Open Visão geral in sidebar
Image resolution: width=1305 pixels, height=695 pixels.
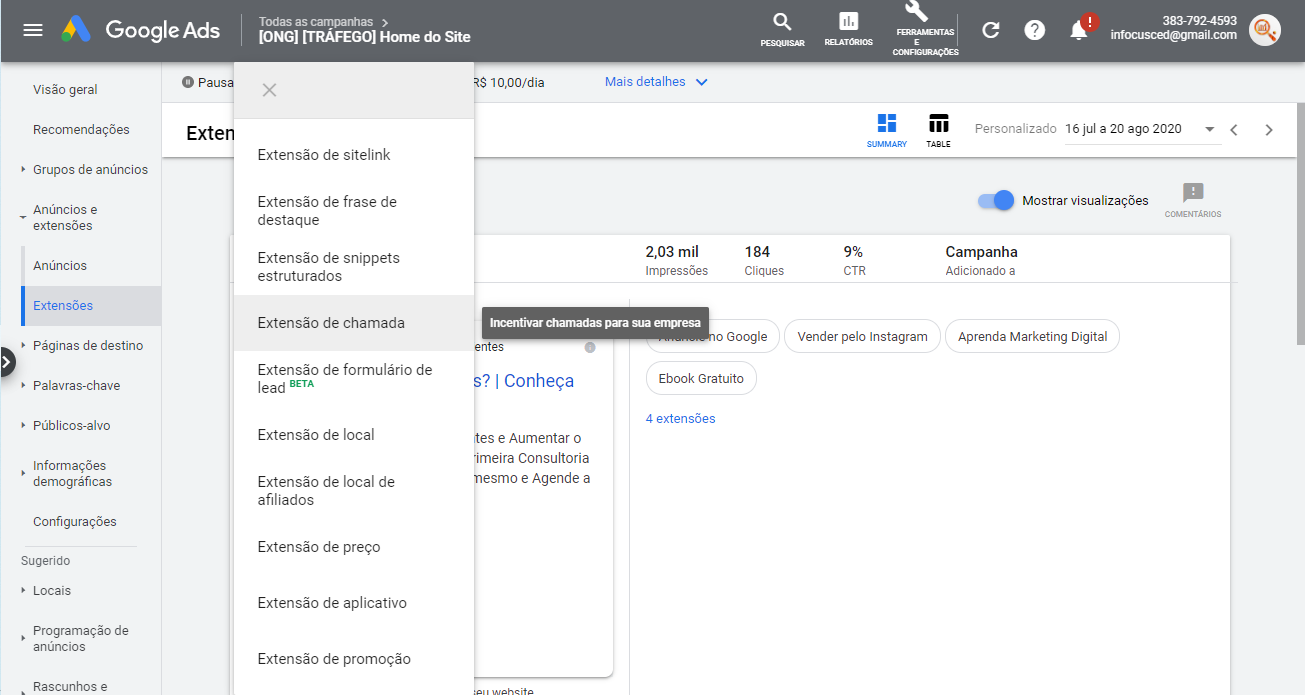(x=65, y=89)
